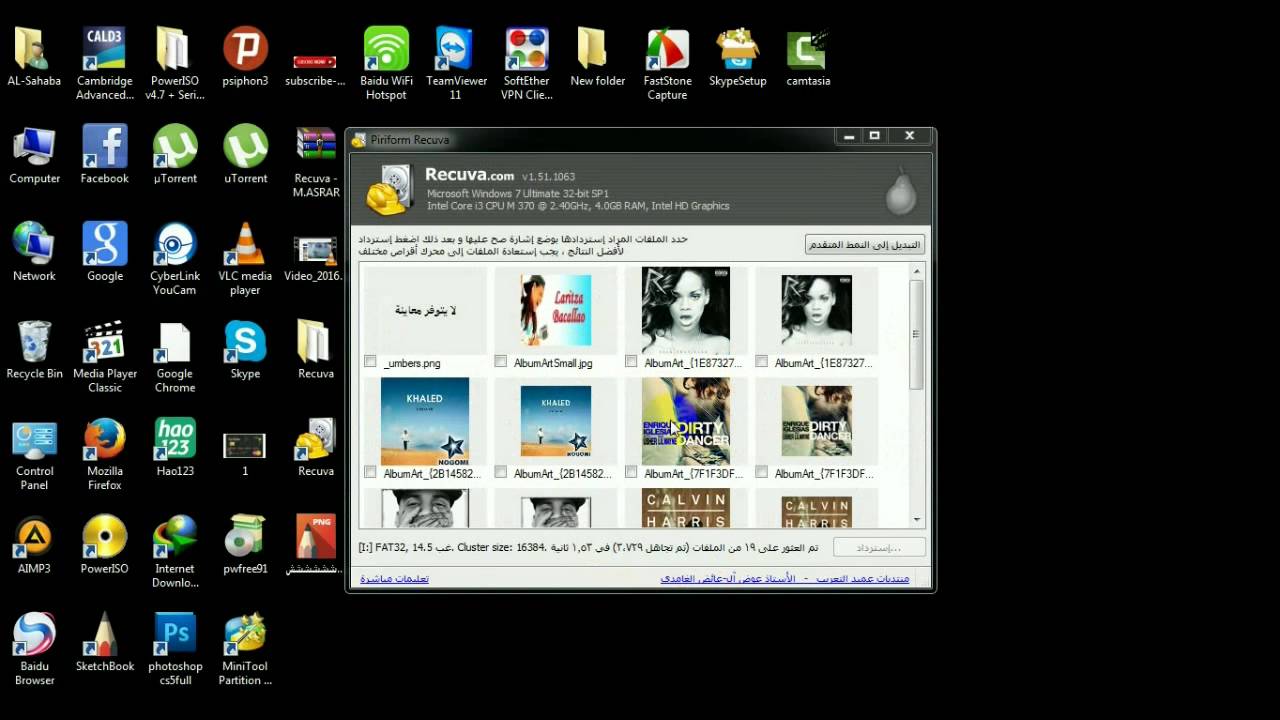Viewport: 1280px width, 720px height.
Task: Tick the checkbox for _umbers.png
Action: pyautogui.click(x=370, y=362)
